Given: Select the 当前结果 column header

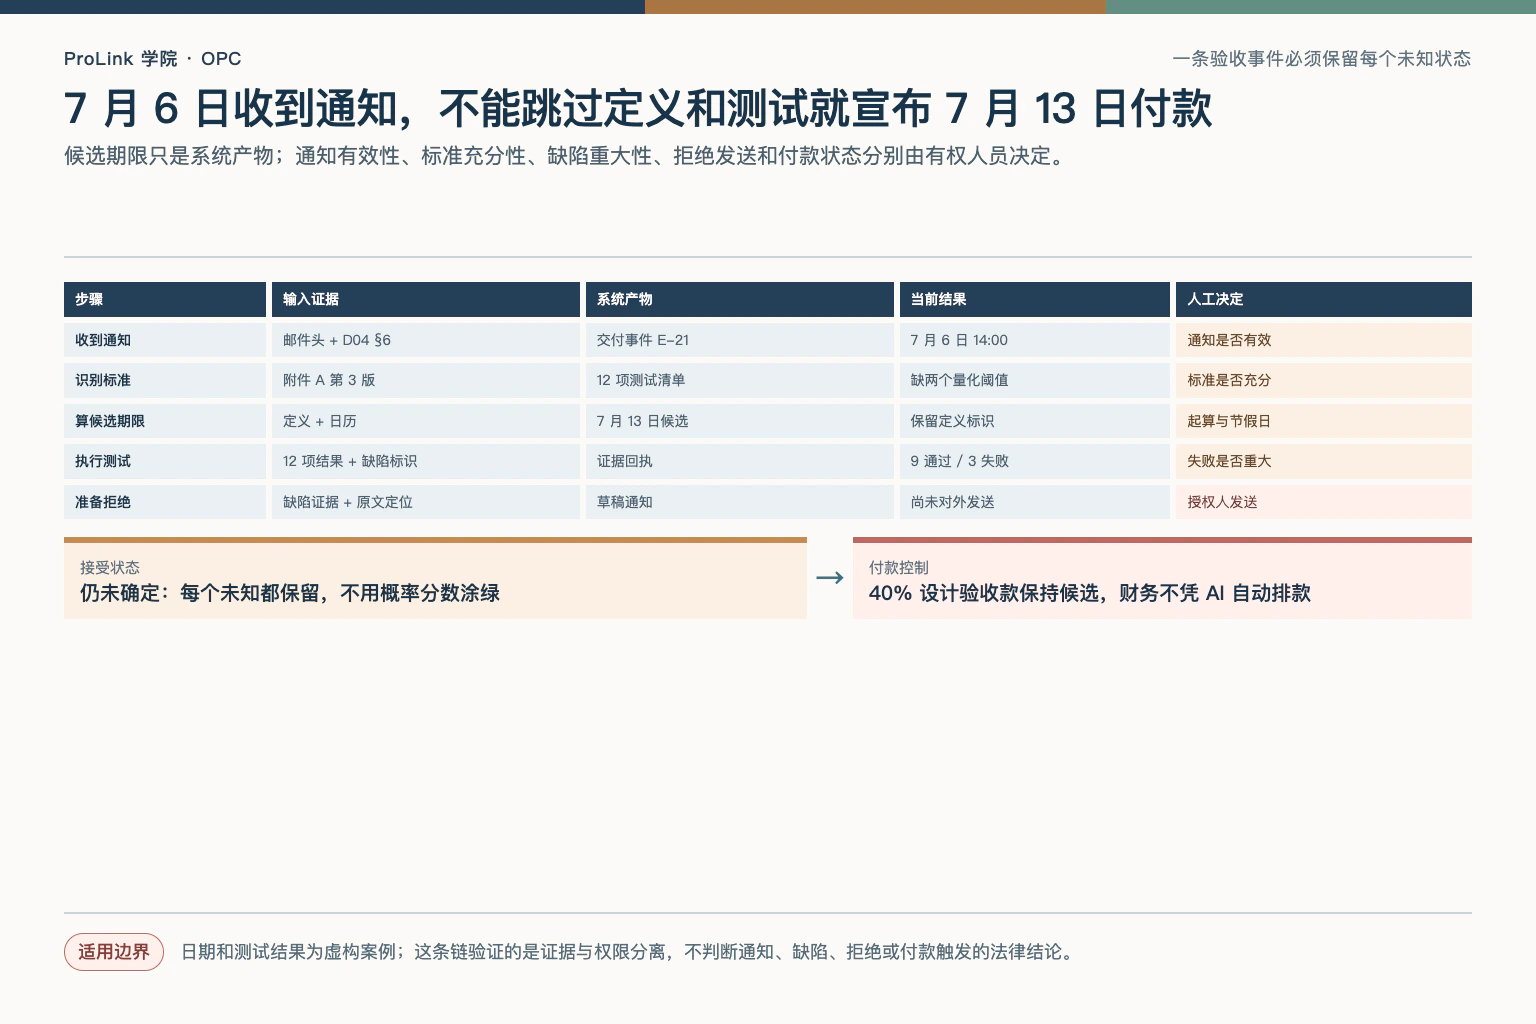Looking at the screenshot, I should tap(1035, 299).
